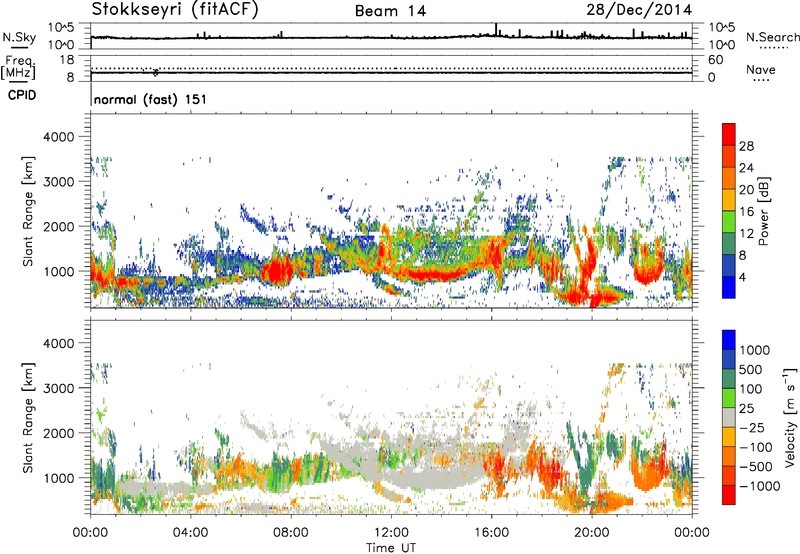
Task: Click the 'Power [dB]' colorbar label
Action: tap(763, 211)
